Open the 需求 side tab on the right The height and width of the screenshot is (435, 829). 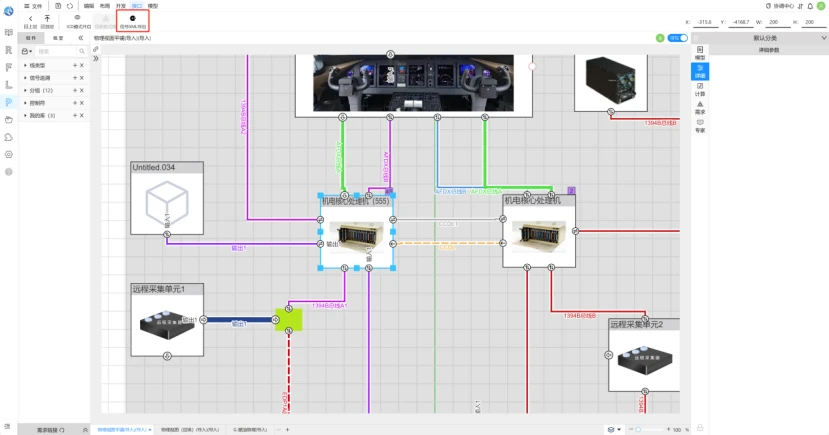[700, 108]
